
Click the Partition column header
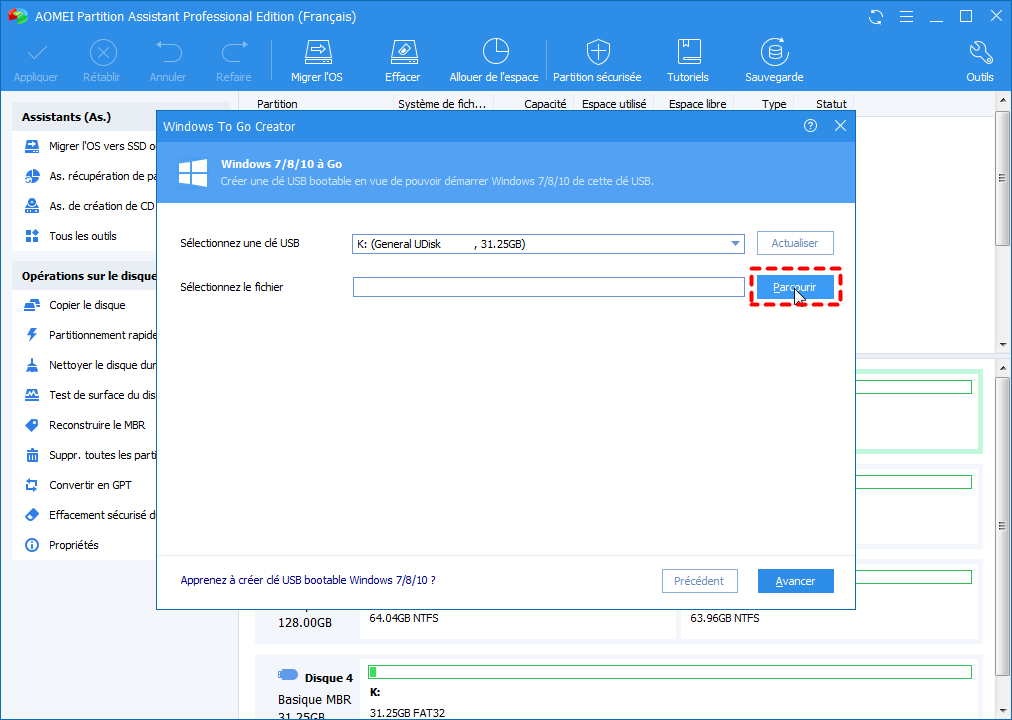(278, 104)
